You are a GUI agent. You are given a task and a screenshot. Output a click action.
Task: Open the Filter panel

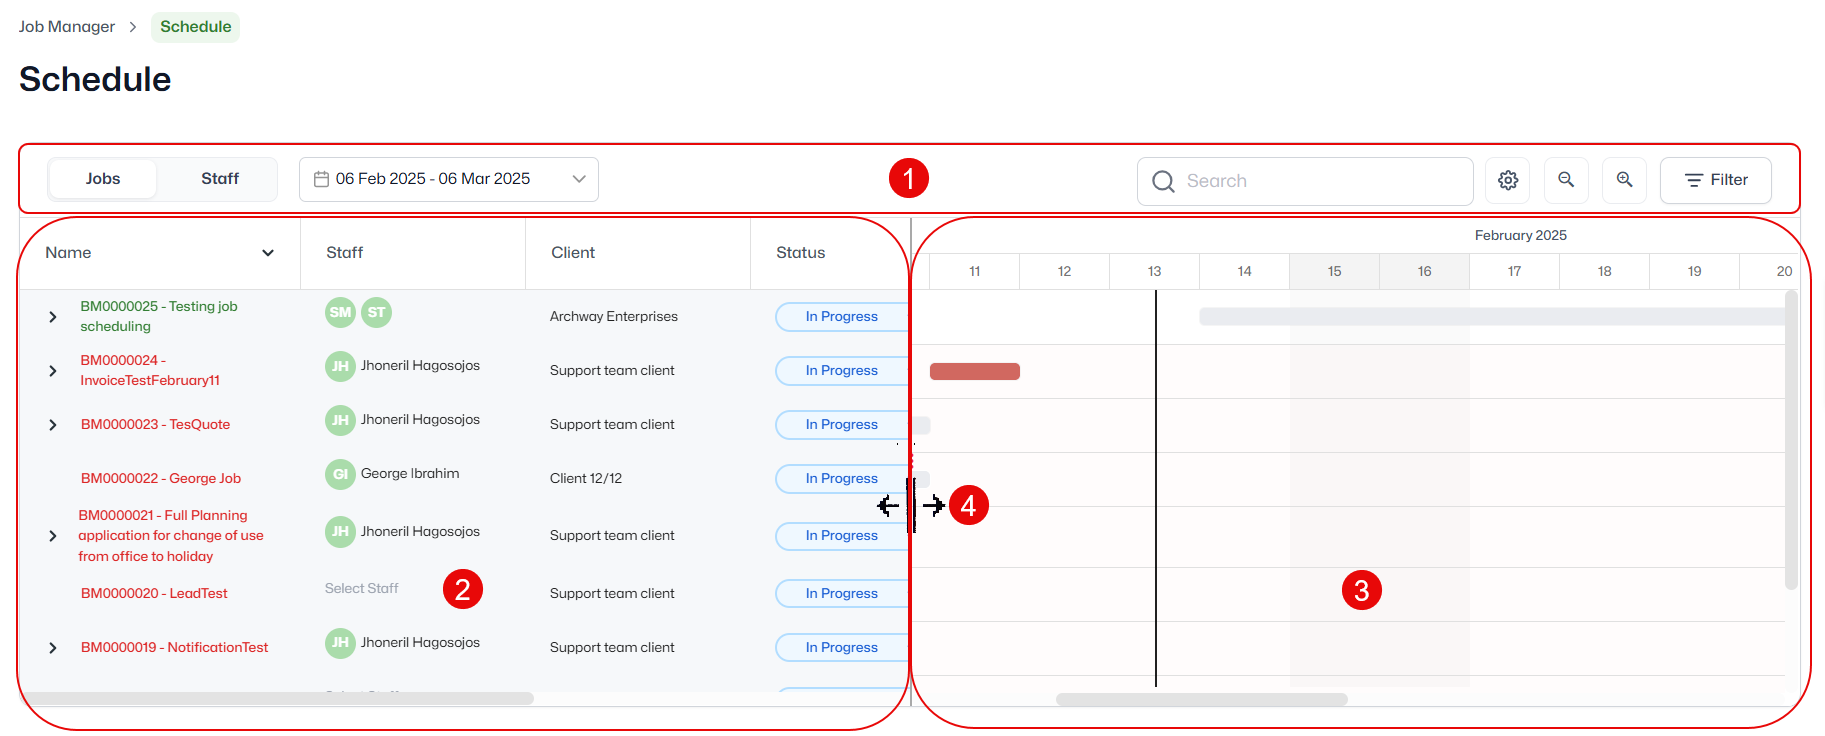1716,180
